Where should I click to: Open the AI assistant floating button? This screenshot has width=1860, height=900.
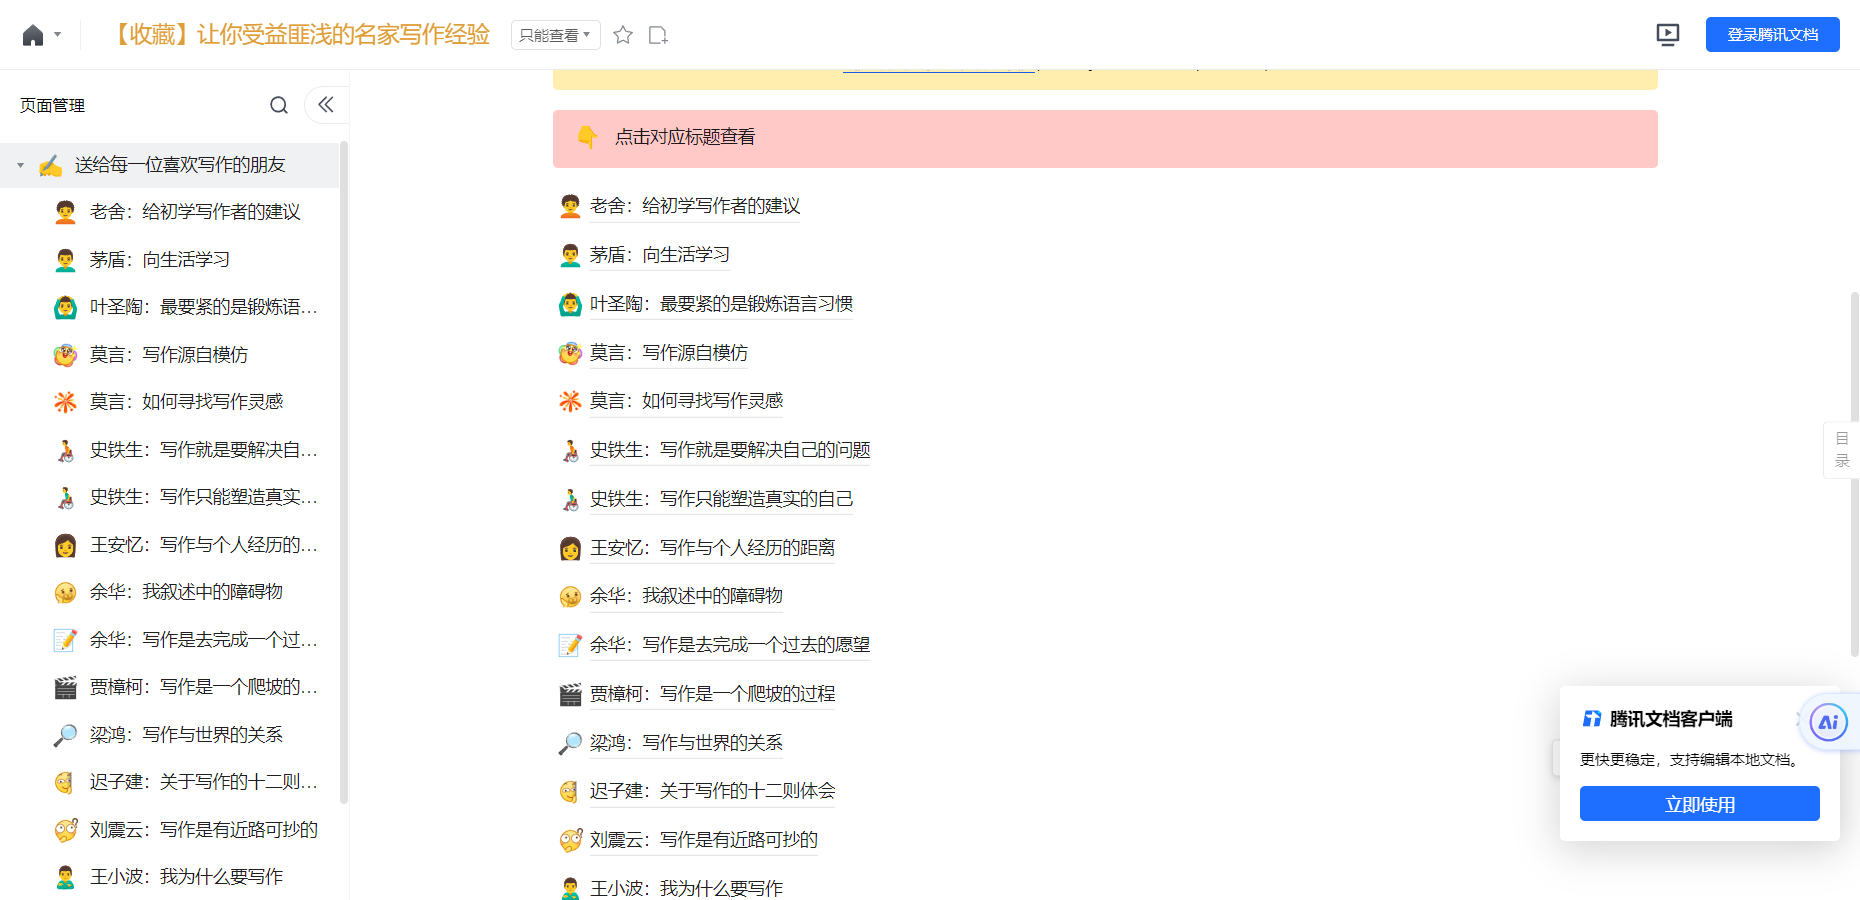point(1828,722)
